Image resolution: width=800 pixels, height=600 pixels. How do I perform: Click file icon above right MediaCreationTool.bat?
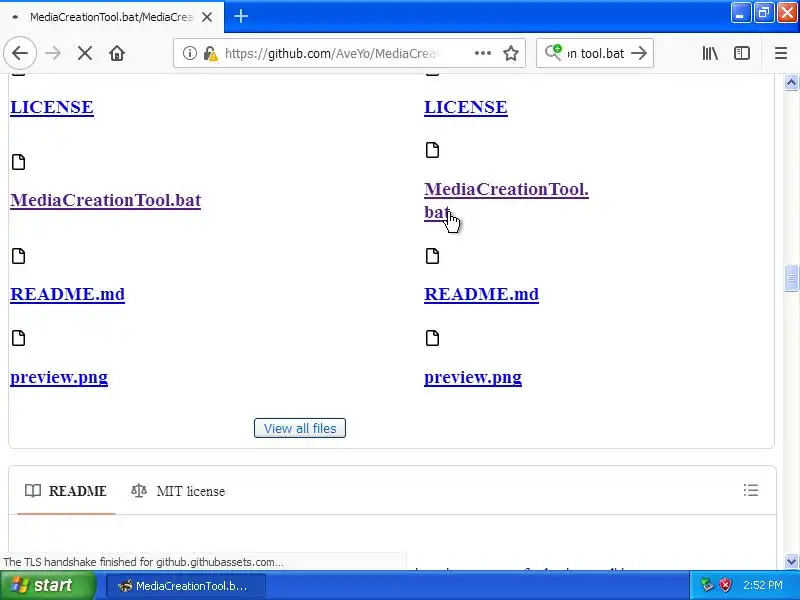[x=432, y=150]
